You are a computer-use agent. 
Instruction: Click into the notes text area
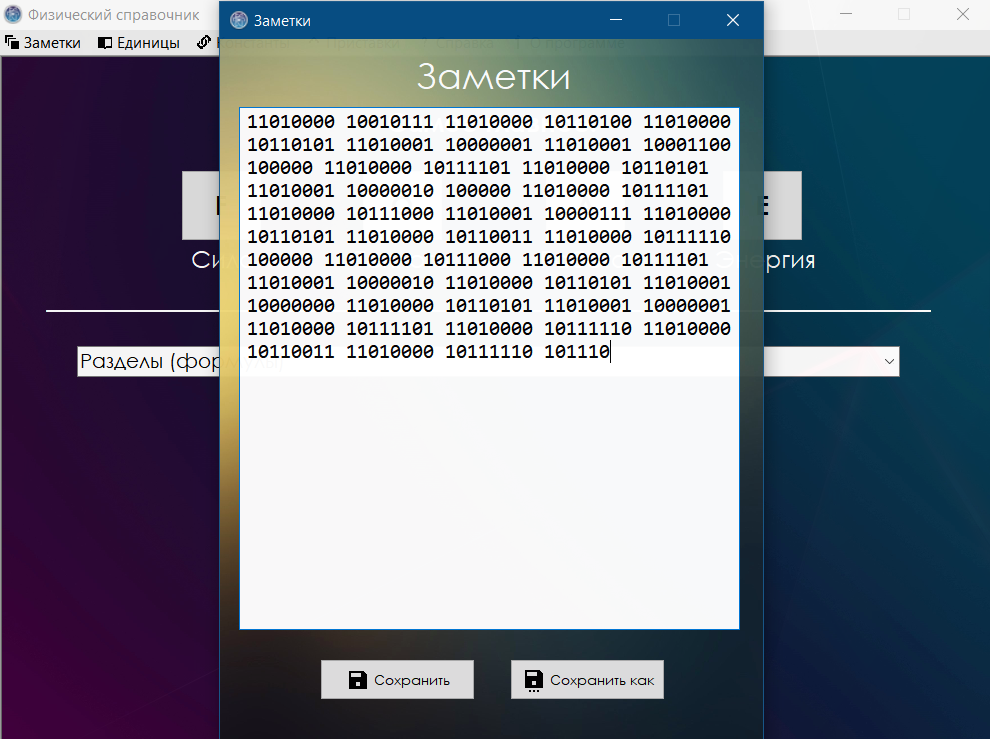[x=489, y=368]
